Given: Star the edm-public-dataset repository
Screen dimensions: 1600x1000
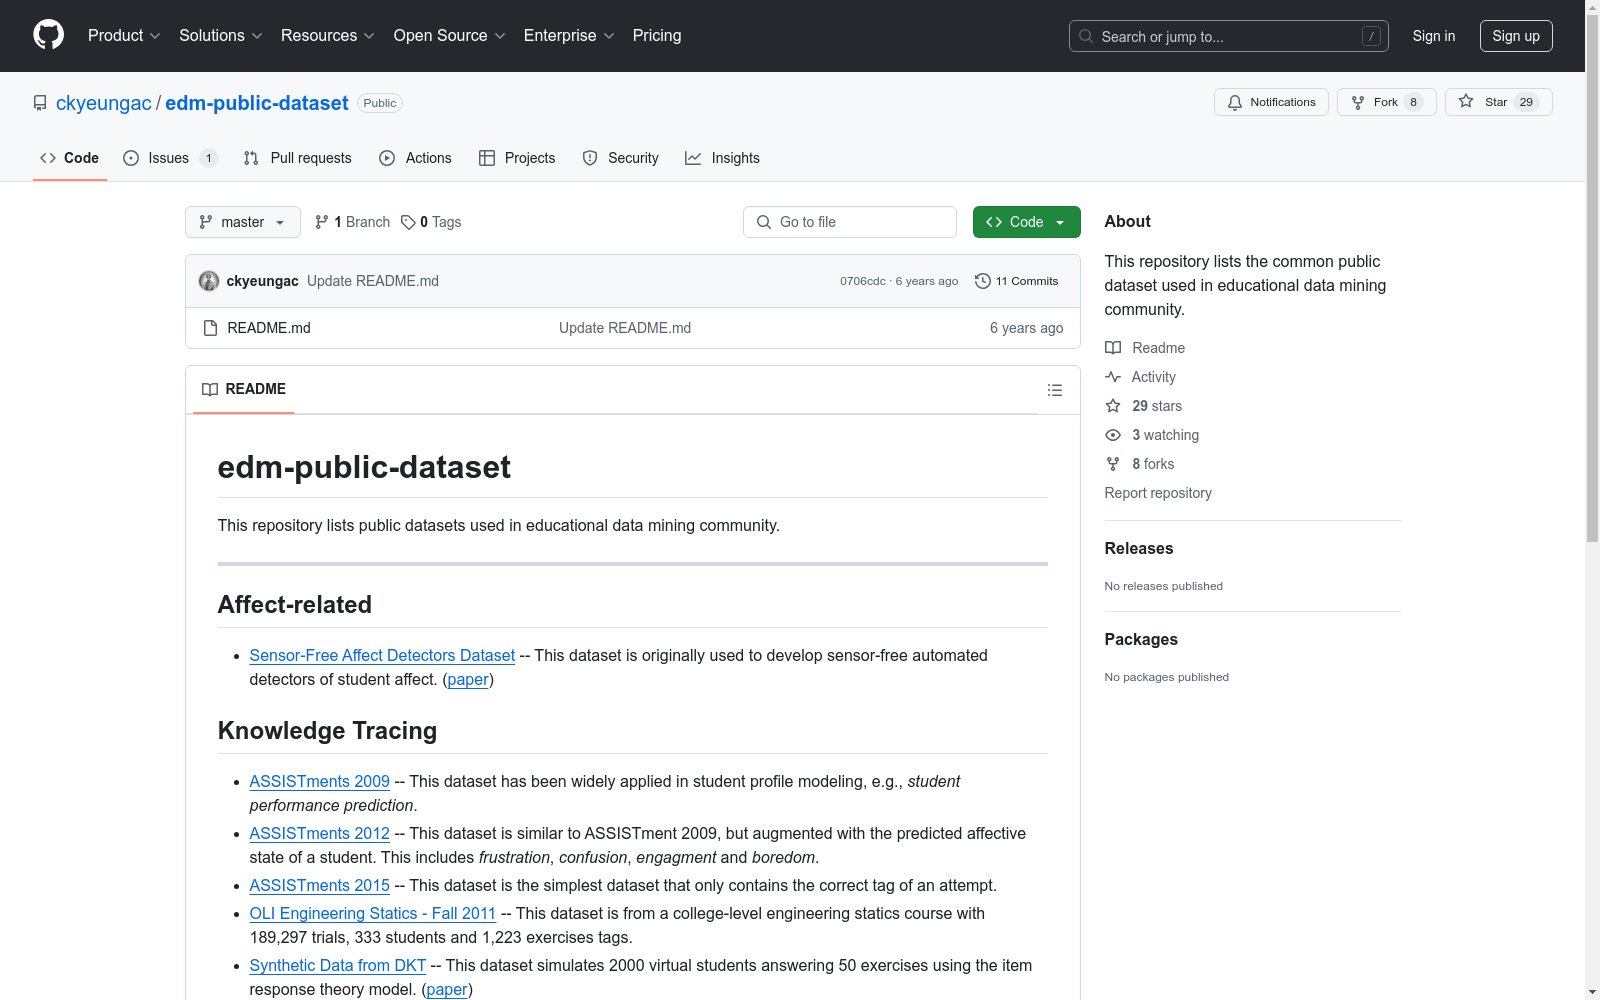Looking at the screenshot, I should (1498, 102).
